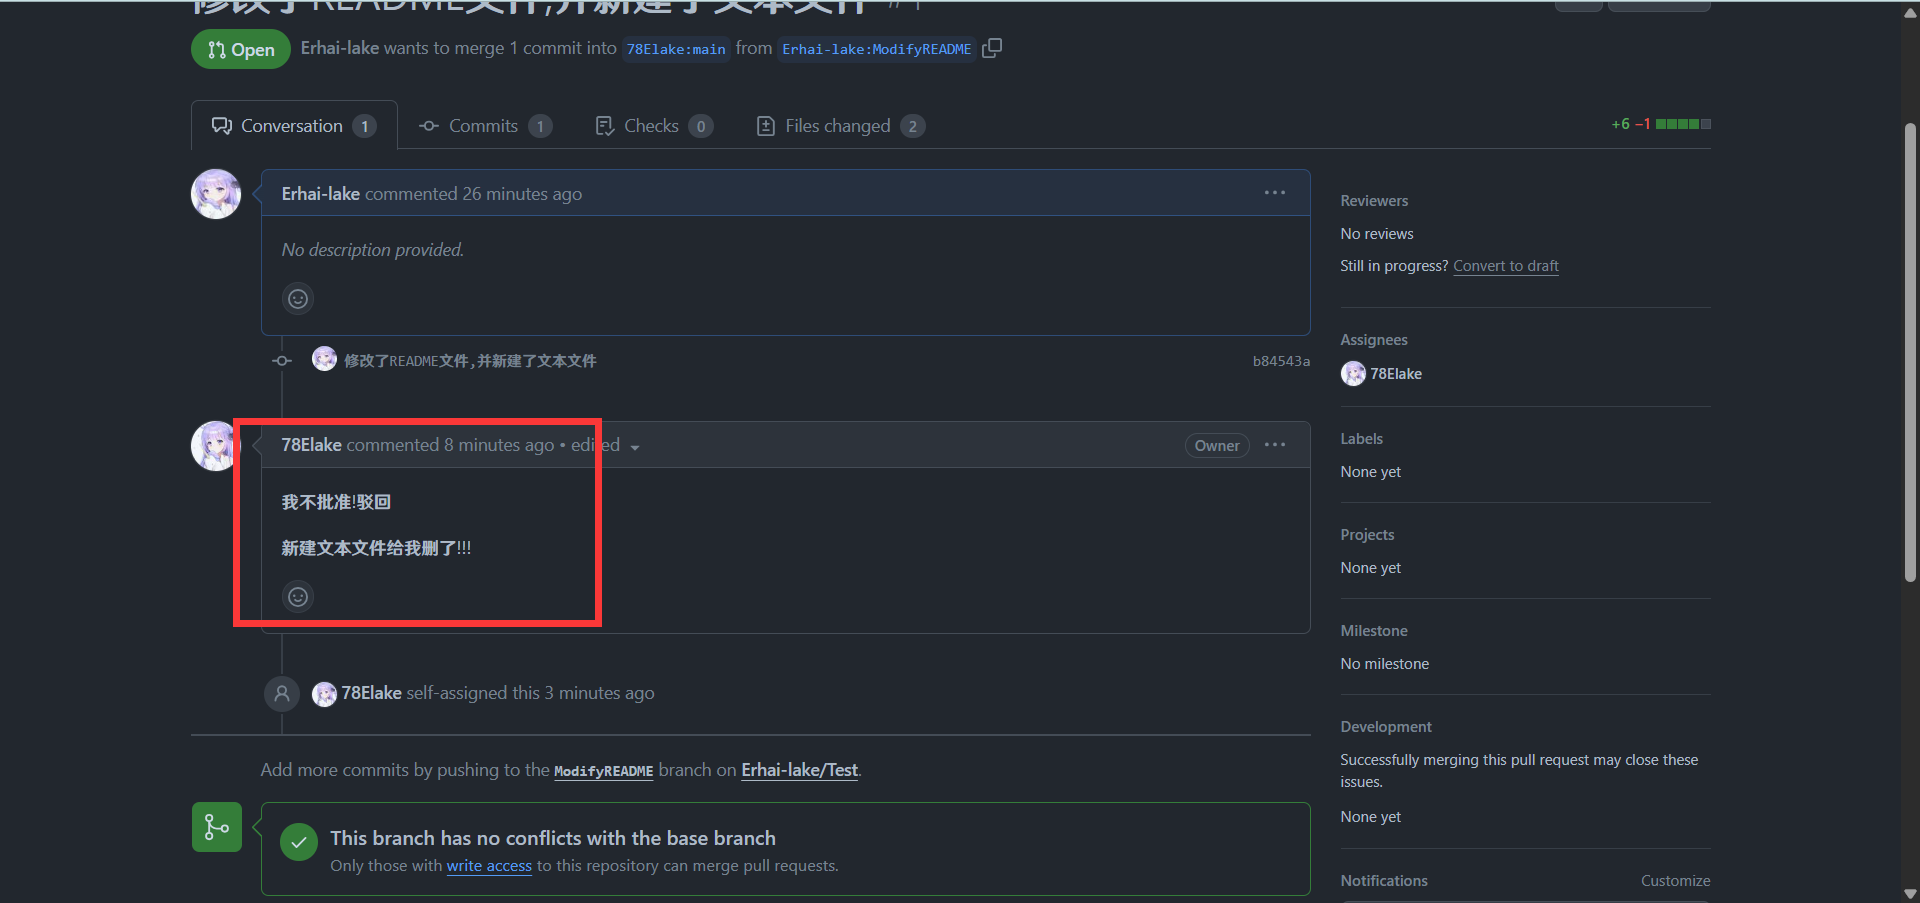This screenshot has width=1920, height=903.
Task: Click the 78Elake:main base branch label
Action: [x=676, y=49]
